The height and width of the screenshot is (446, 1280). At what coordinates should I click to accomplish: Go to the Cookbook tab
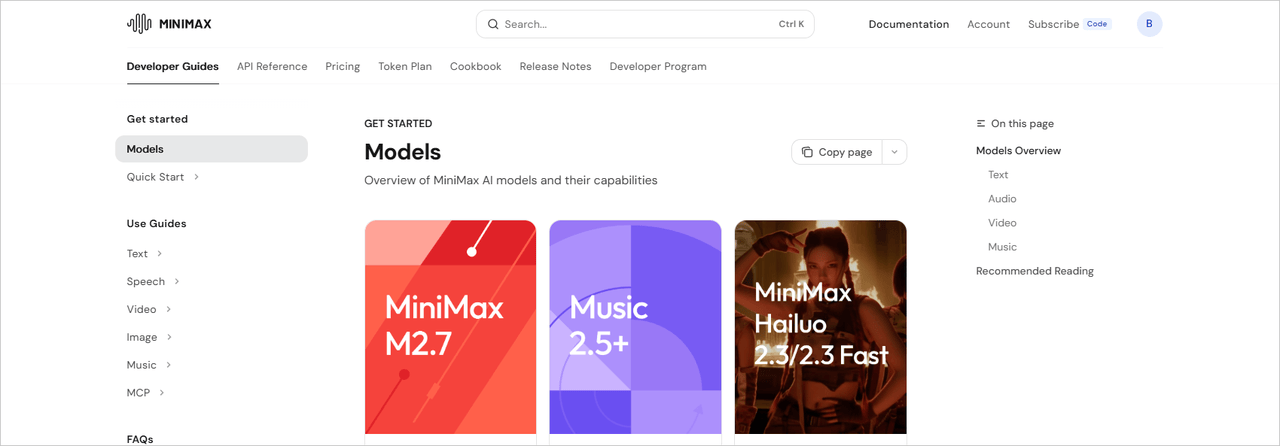coord(475,66)
